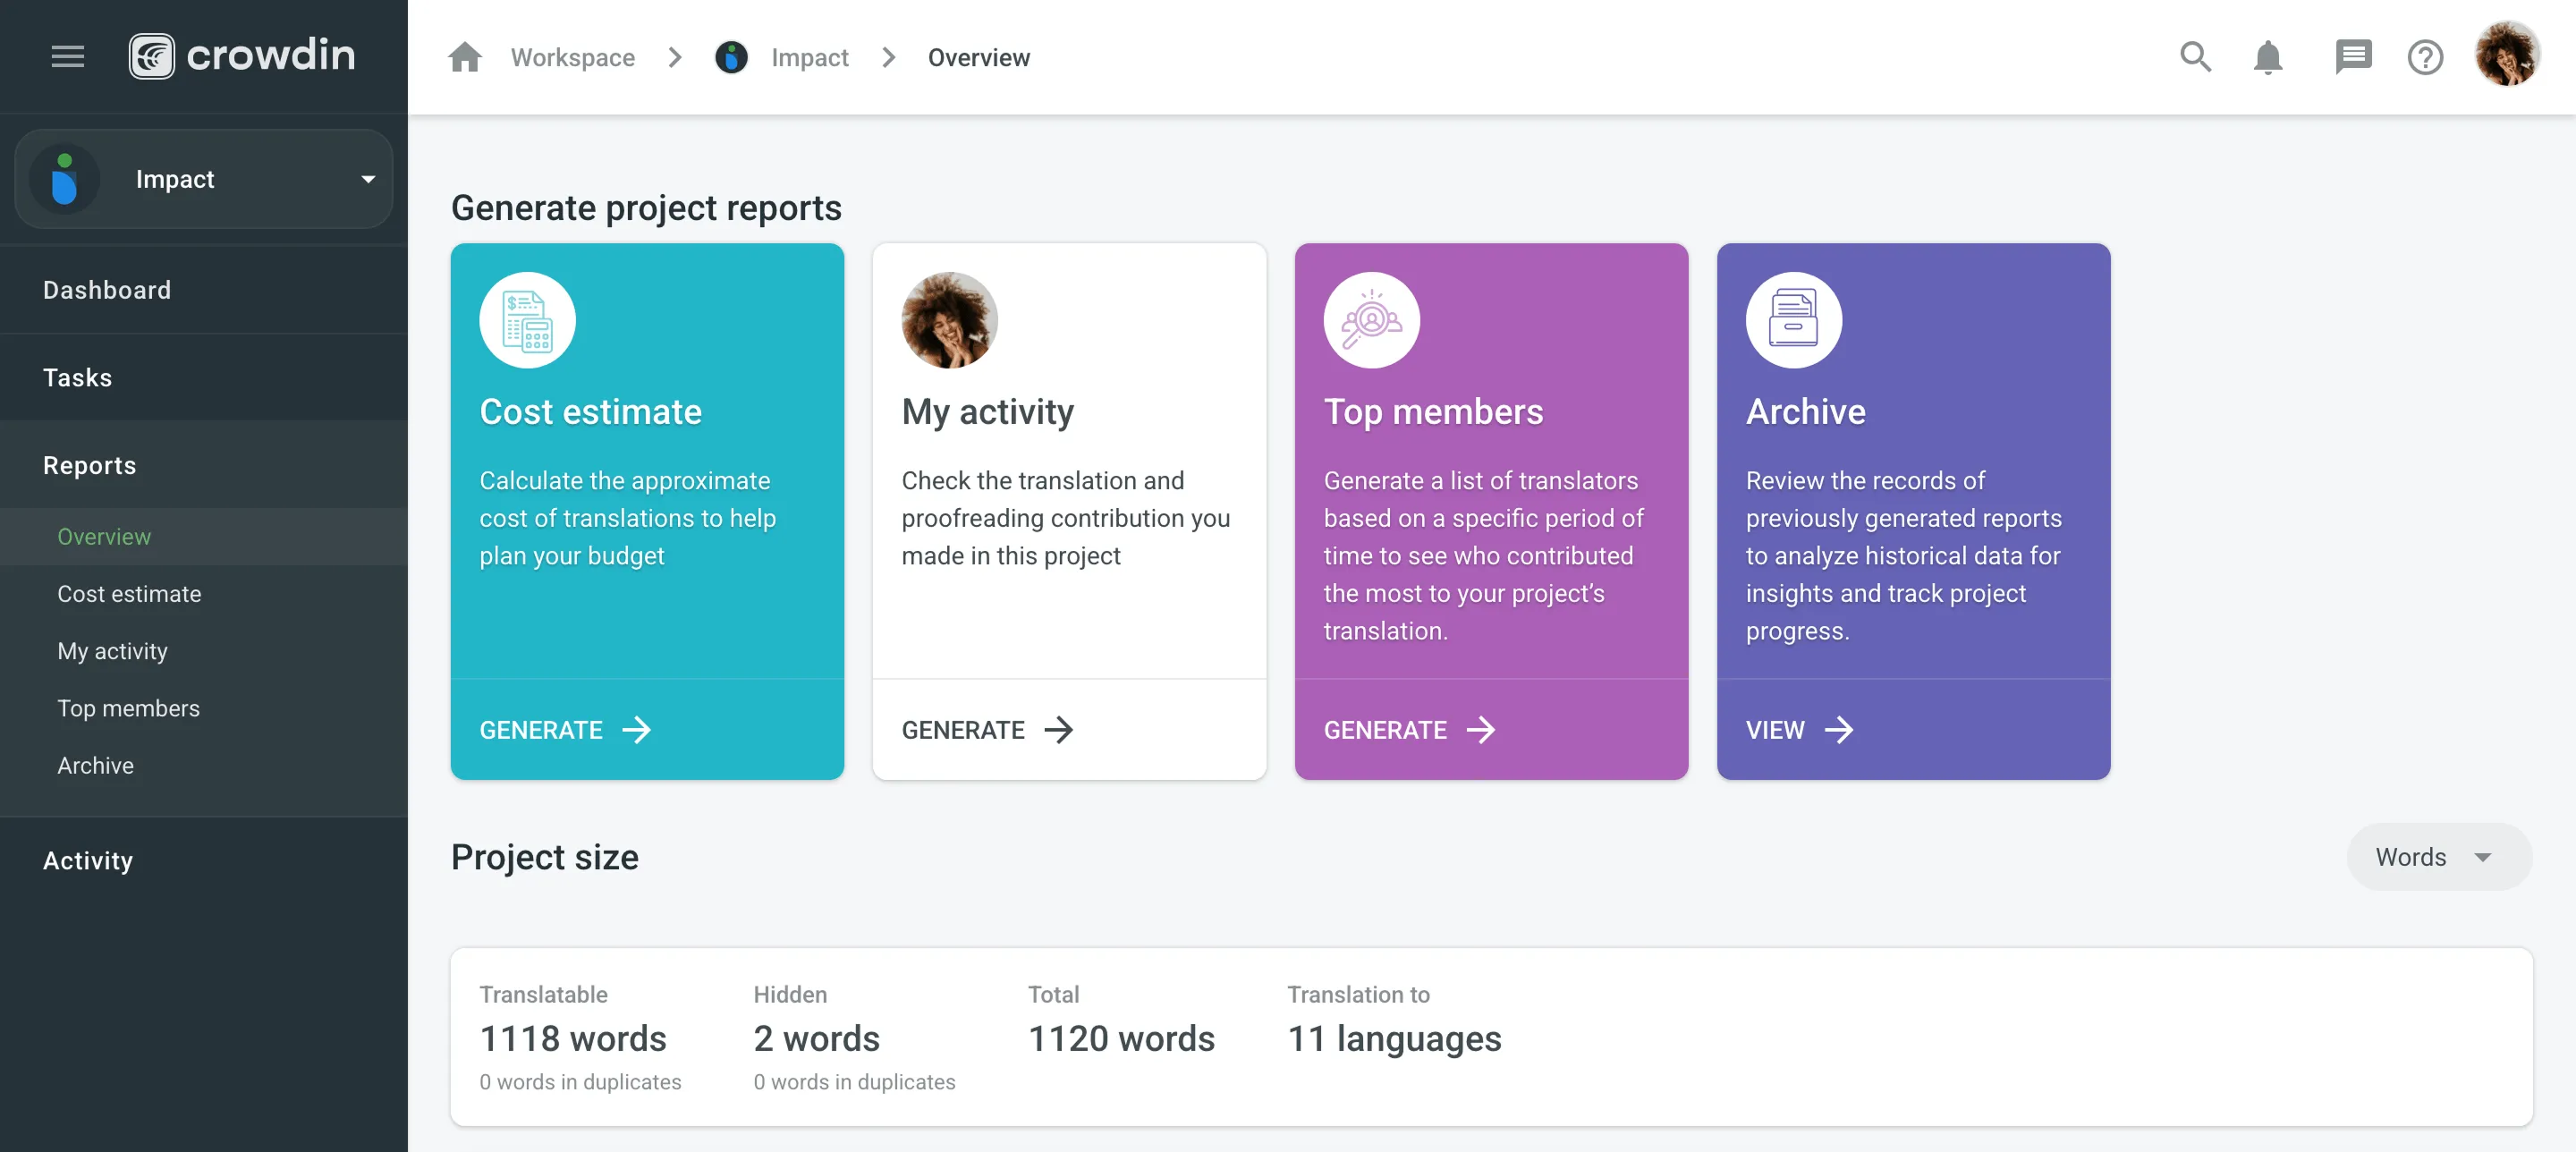The image size is (2576, 1152).
Task: Click the Top members card title
Action: click(x=1433, y=411)
